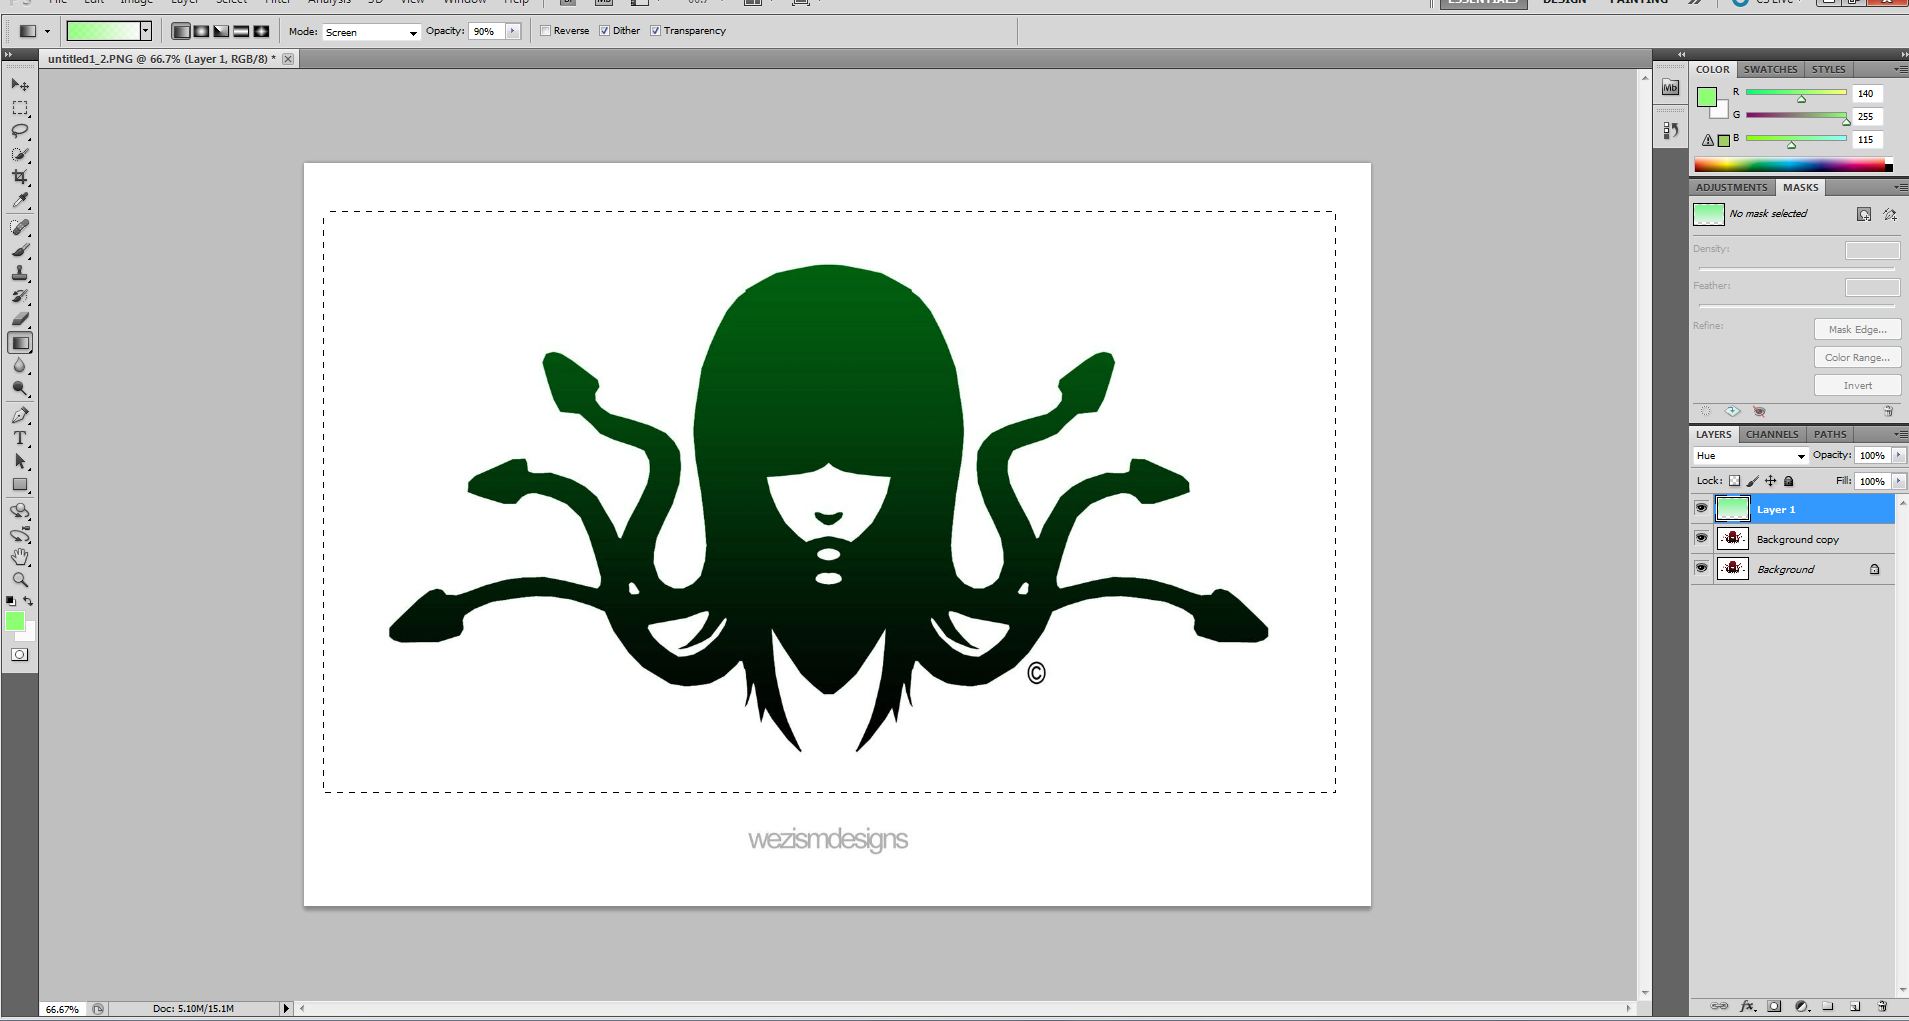Screen dimensions: 1909x1021
Task: Open the gradient picker dropdown arrow
Action: pos(145,31)
